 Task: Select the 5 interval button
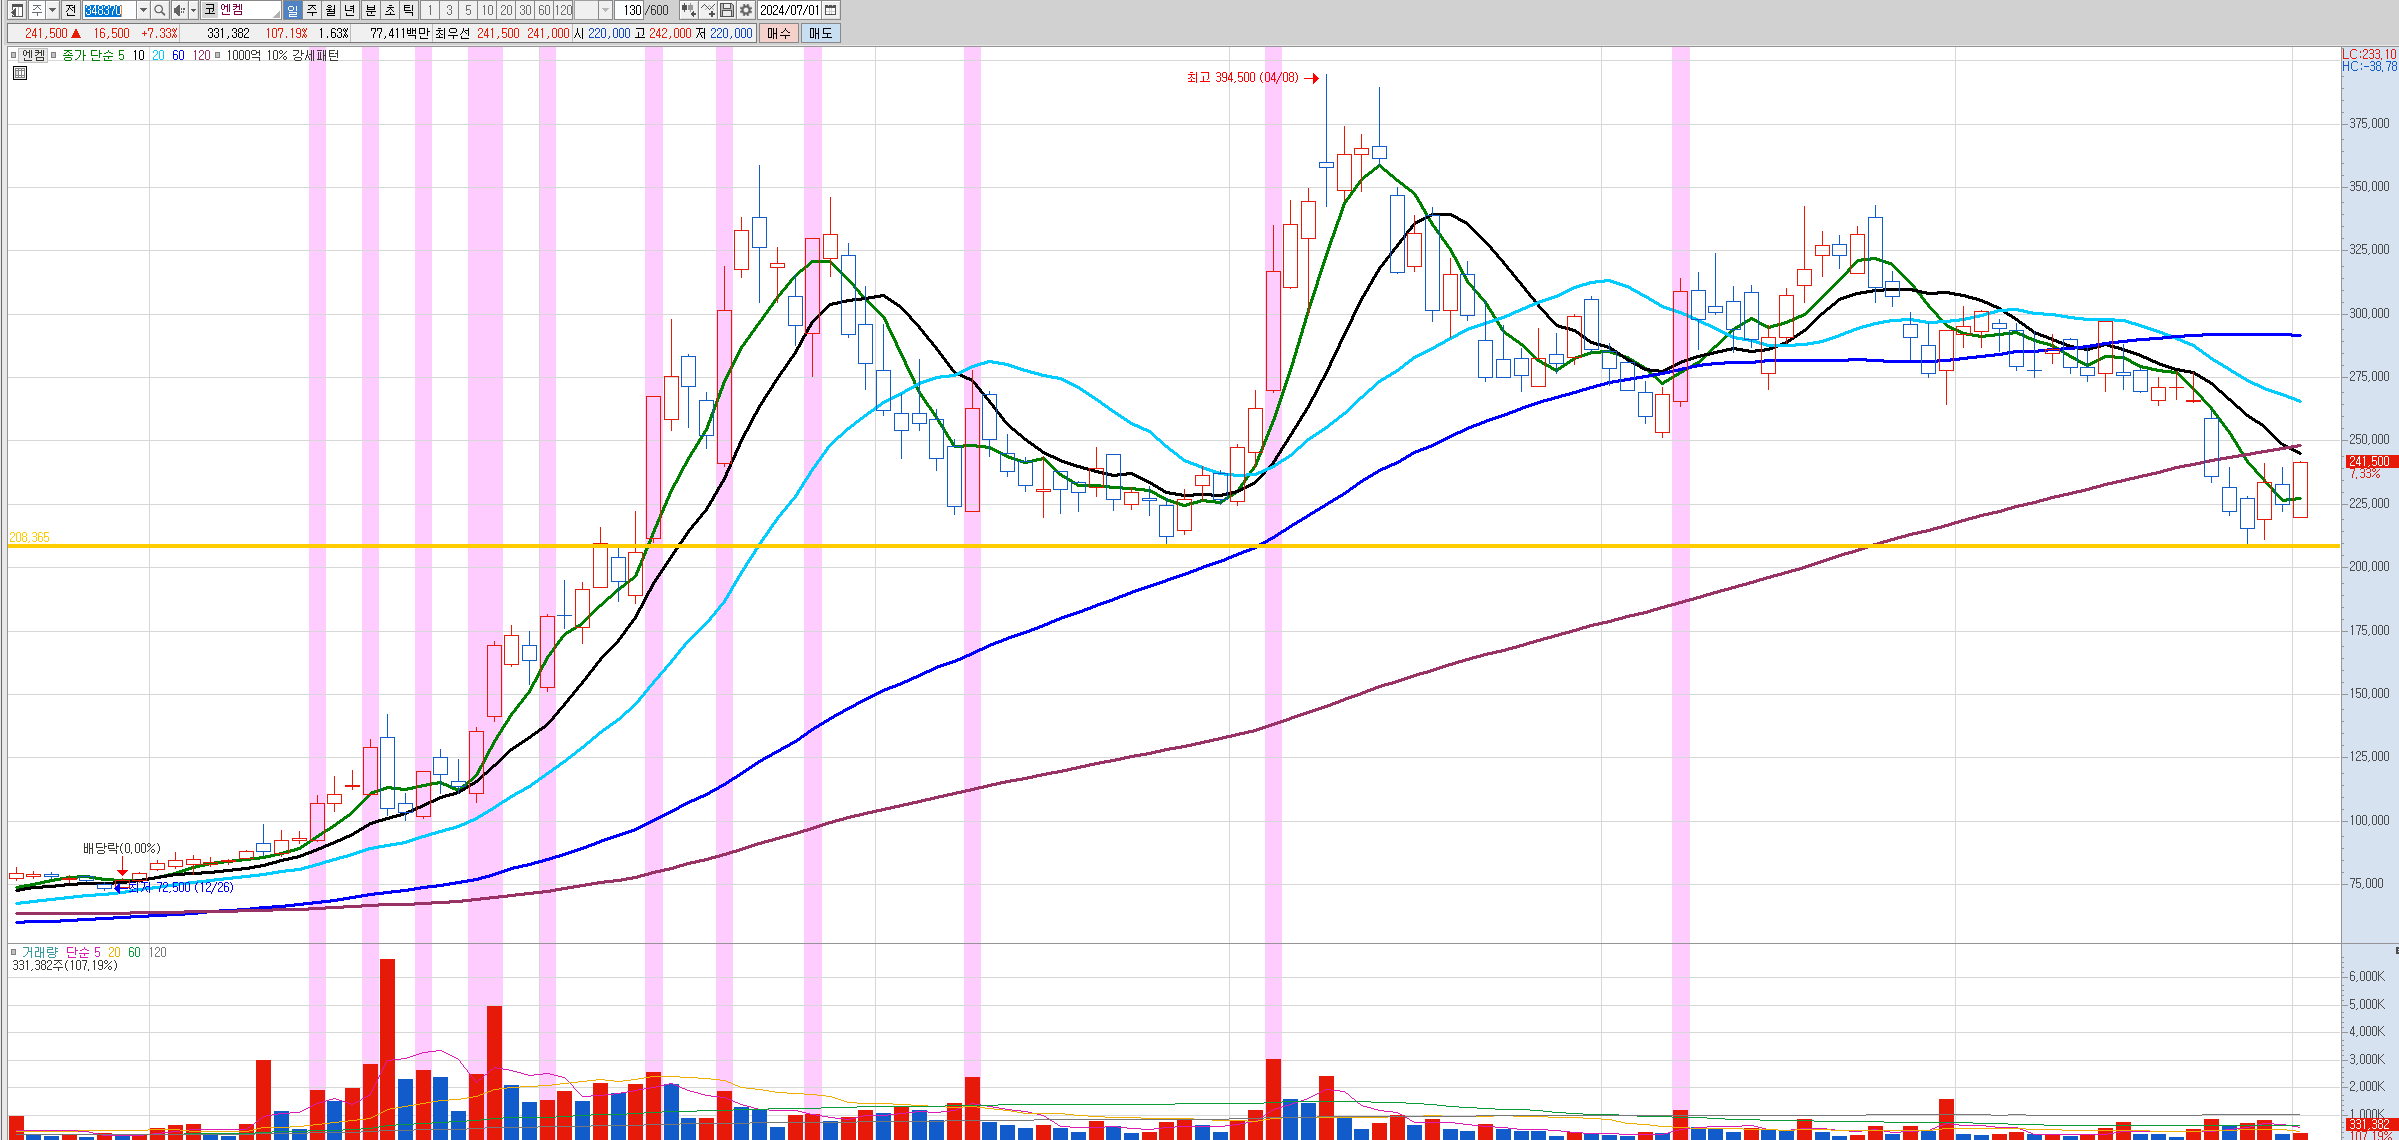pyautogui.click(x=468, y=10)
